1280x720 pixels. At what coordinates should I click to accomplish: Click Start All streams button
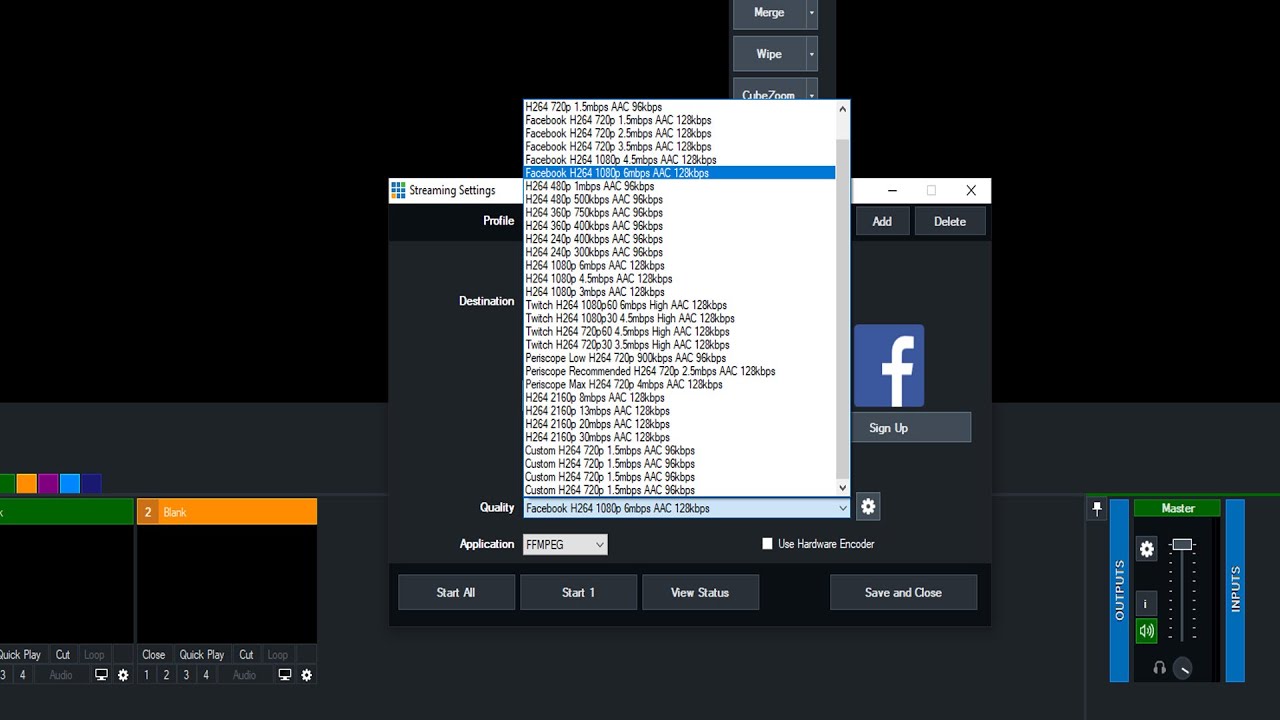pos(456,592)
